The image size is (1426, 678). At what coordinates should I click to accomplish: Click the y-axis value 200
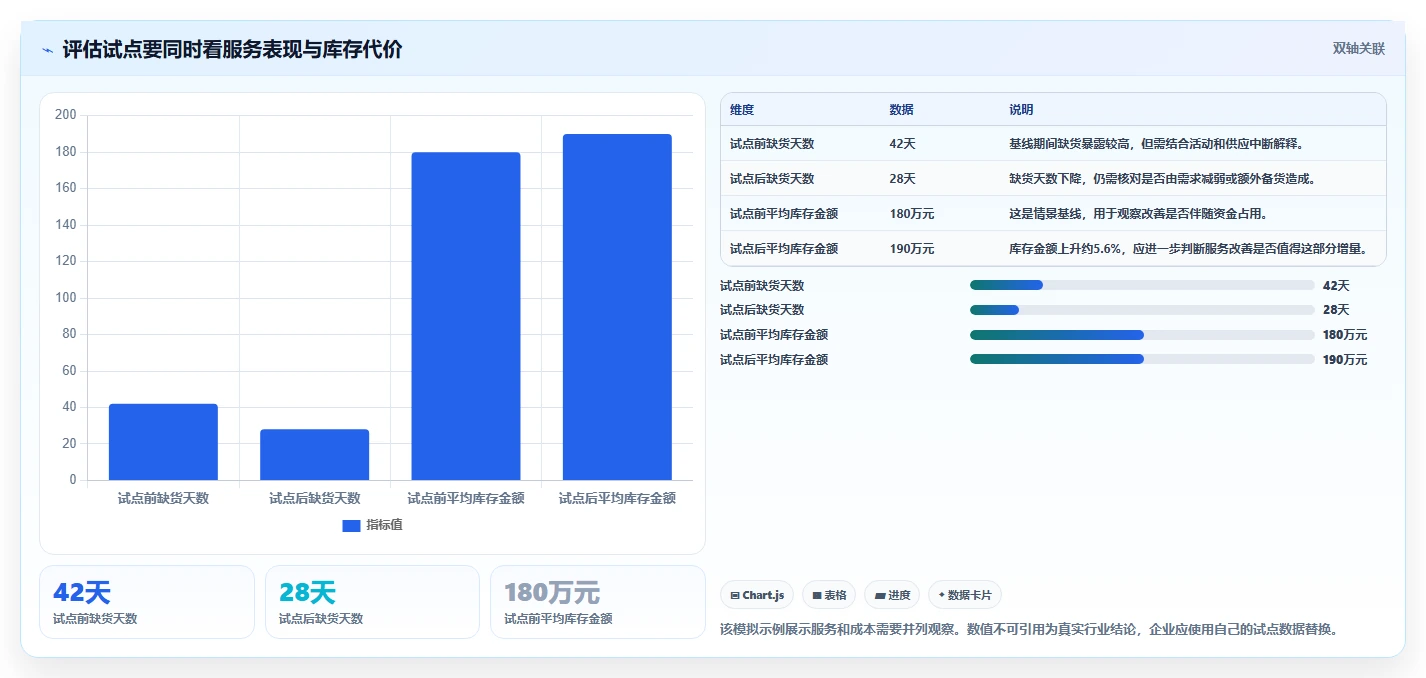(x=66, y=115)
